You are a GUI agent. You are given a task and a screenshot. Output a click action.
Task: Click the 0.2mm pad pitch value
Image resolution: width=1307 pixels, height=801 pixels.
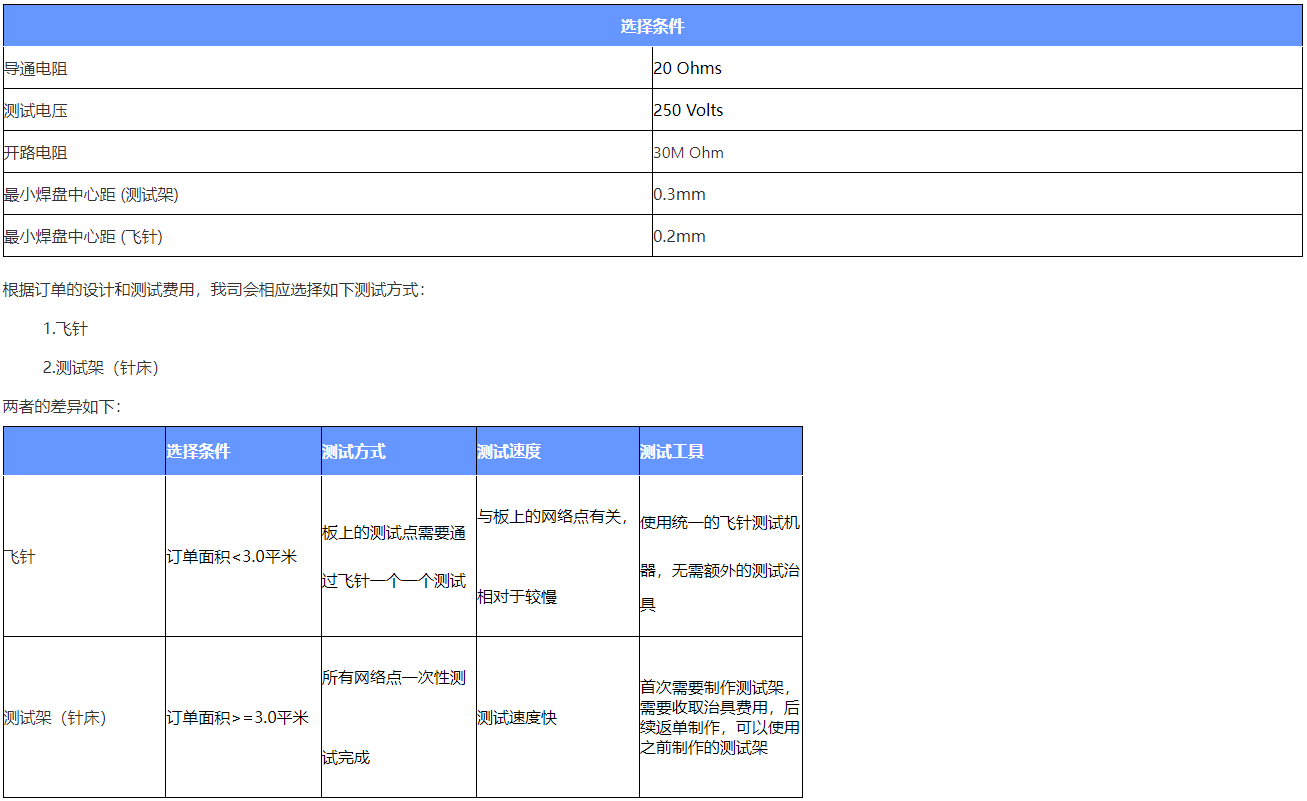[x=679, y=237]
